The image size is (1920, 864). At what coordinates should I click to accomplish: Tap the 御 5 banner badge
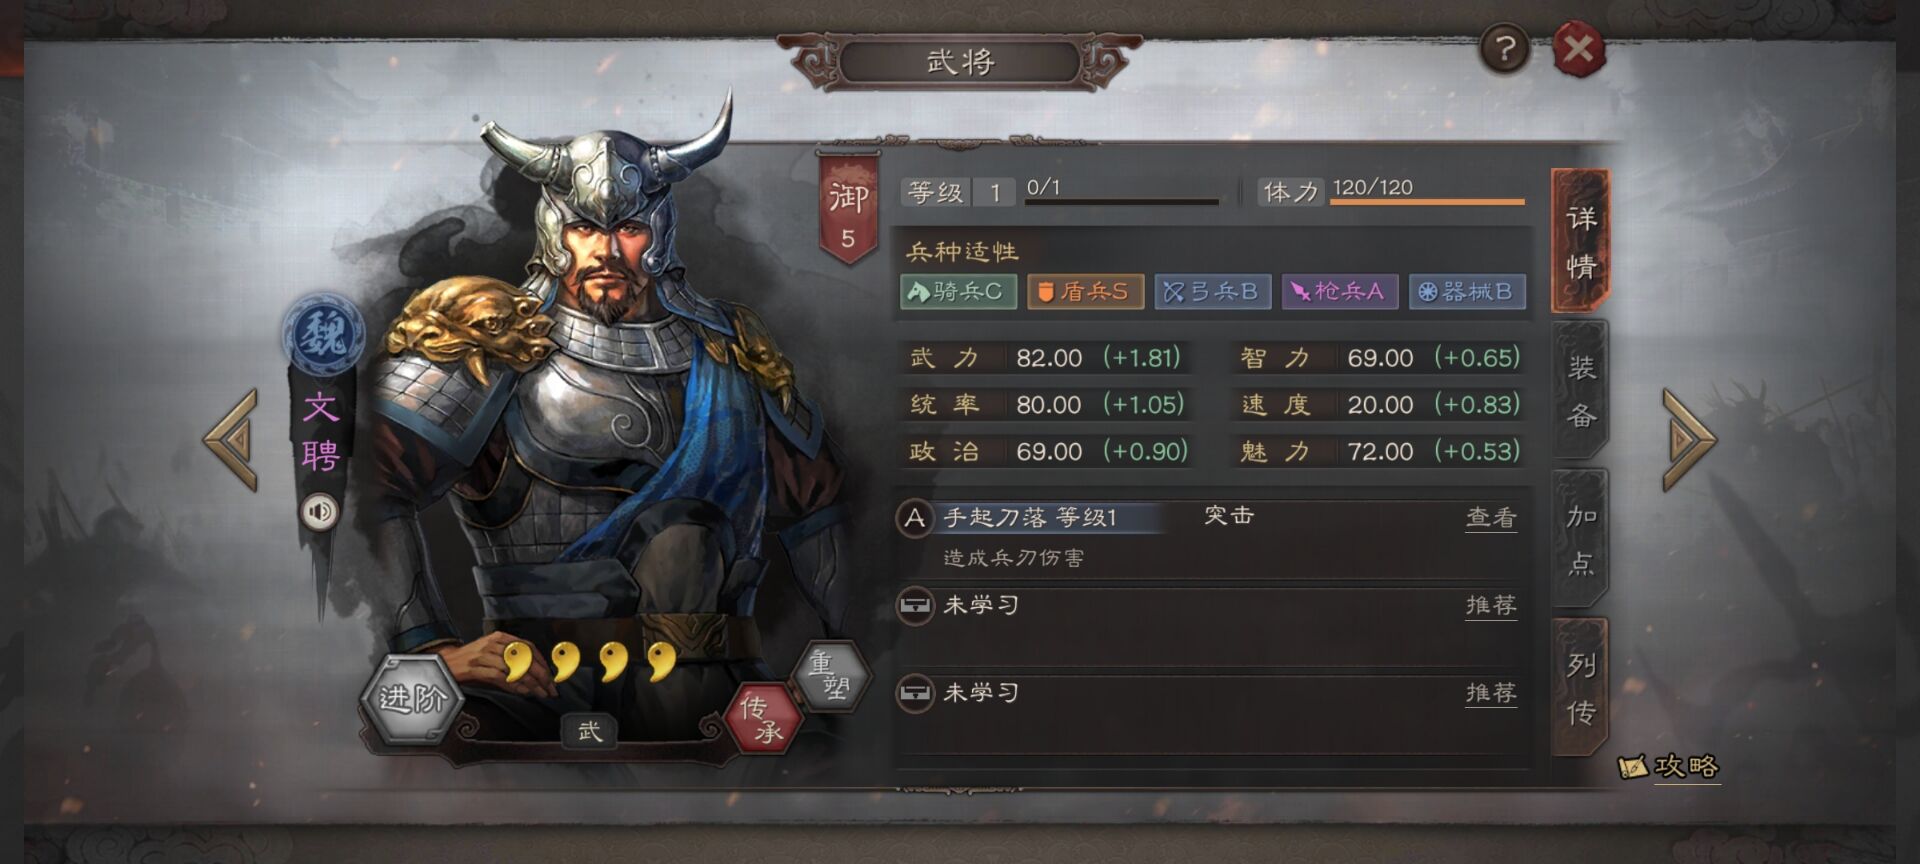848,209
